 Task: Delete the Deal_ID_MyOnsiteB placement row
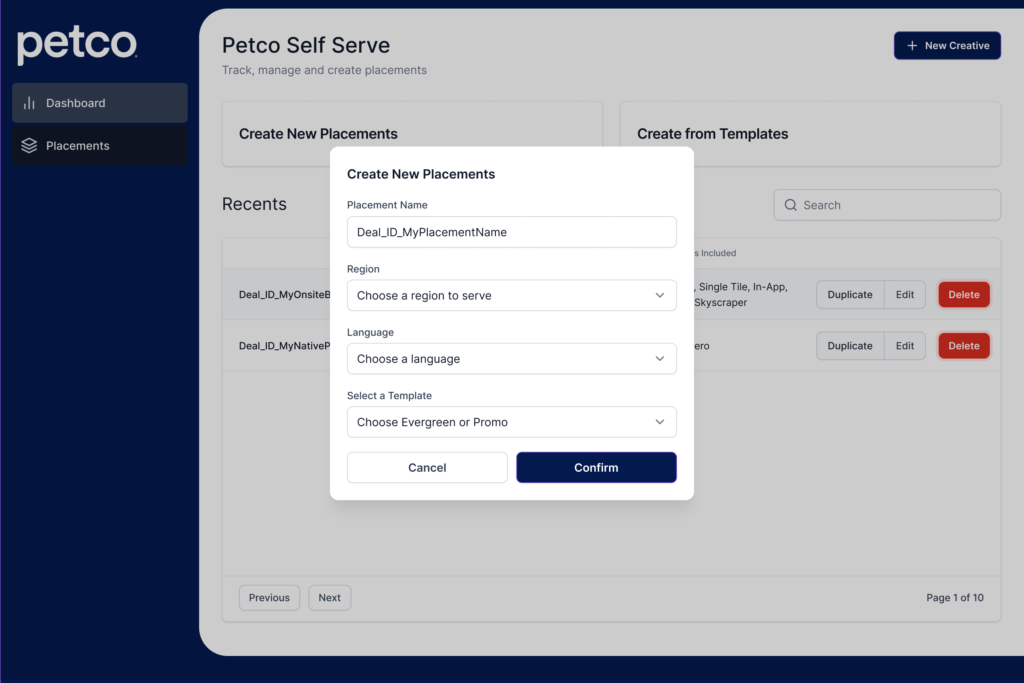coord(964,295)
